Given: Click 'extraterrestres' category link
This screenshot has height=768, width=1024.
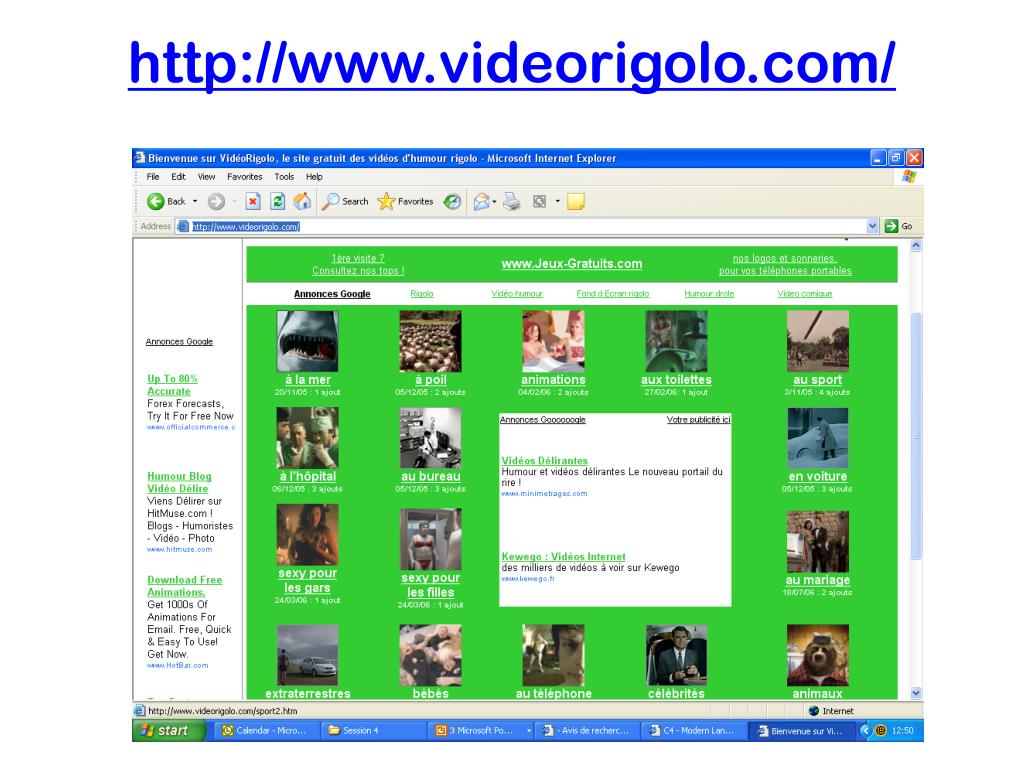Looking at the screenshot, I should [308, 694].
